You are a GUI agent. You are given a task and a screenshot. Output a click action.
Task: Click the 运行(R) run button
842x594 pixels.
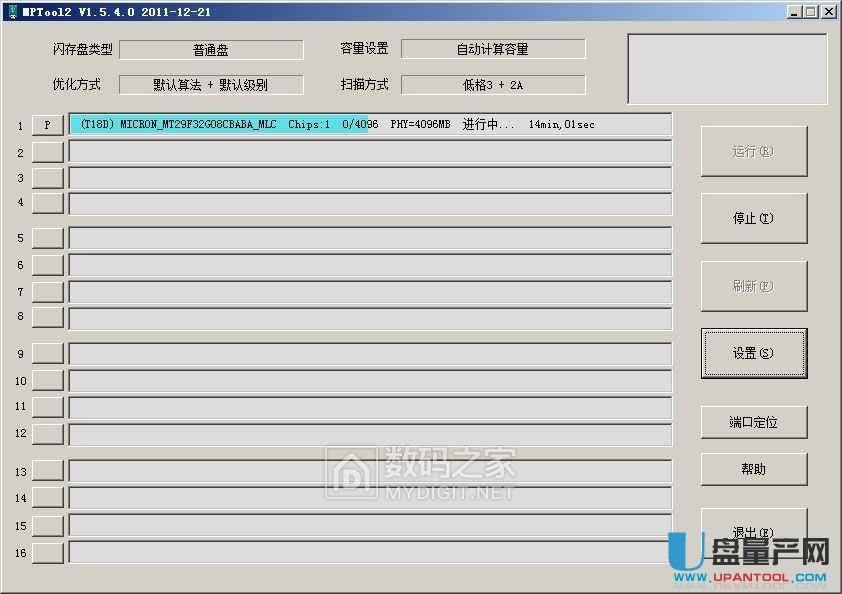(x=754, y=151)
